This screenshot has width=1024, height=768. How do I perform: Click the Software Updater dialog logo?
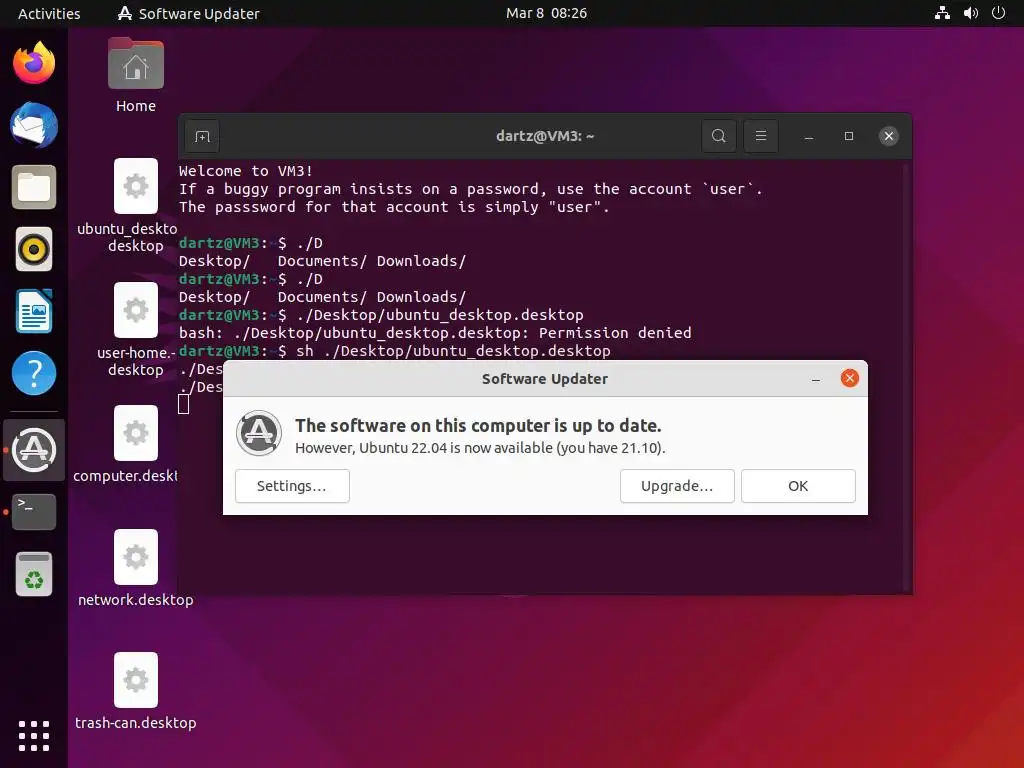point(259,433)
